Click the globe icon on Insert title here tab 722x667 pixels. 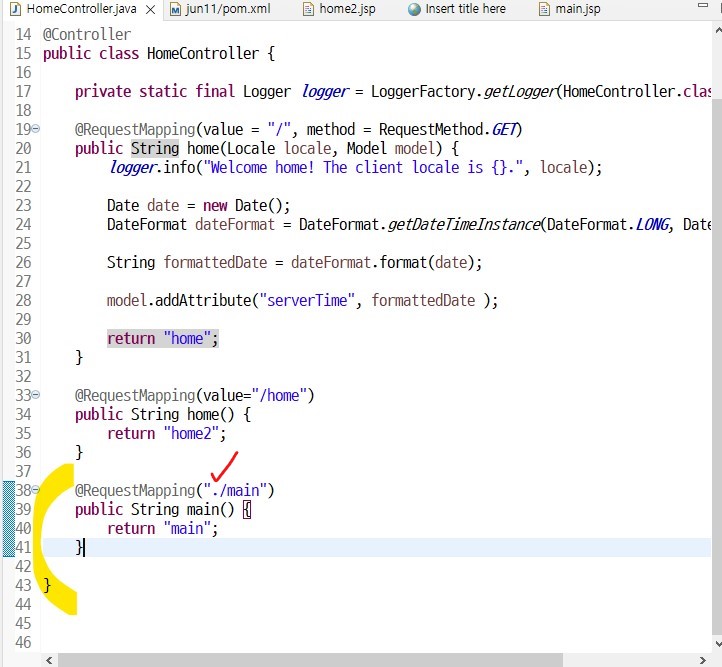click(x=414, y=9)
